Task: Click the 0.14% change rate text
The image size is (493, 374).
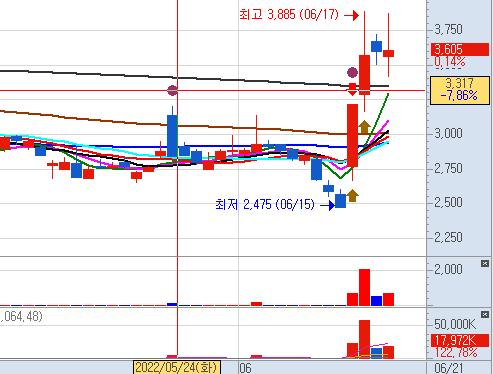Action: coord(450,62)
